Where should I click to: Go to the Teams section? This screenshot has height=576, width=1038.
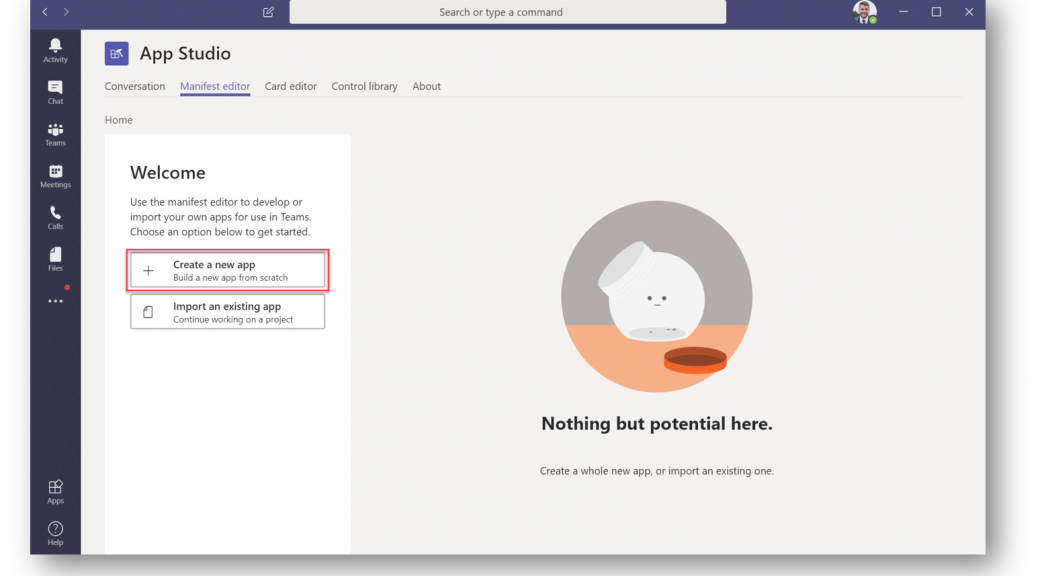coord(56,134)
